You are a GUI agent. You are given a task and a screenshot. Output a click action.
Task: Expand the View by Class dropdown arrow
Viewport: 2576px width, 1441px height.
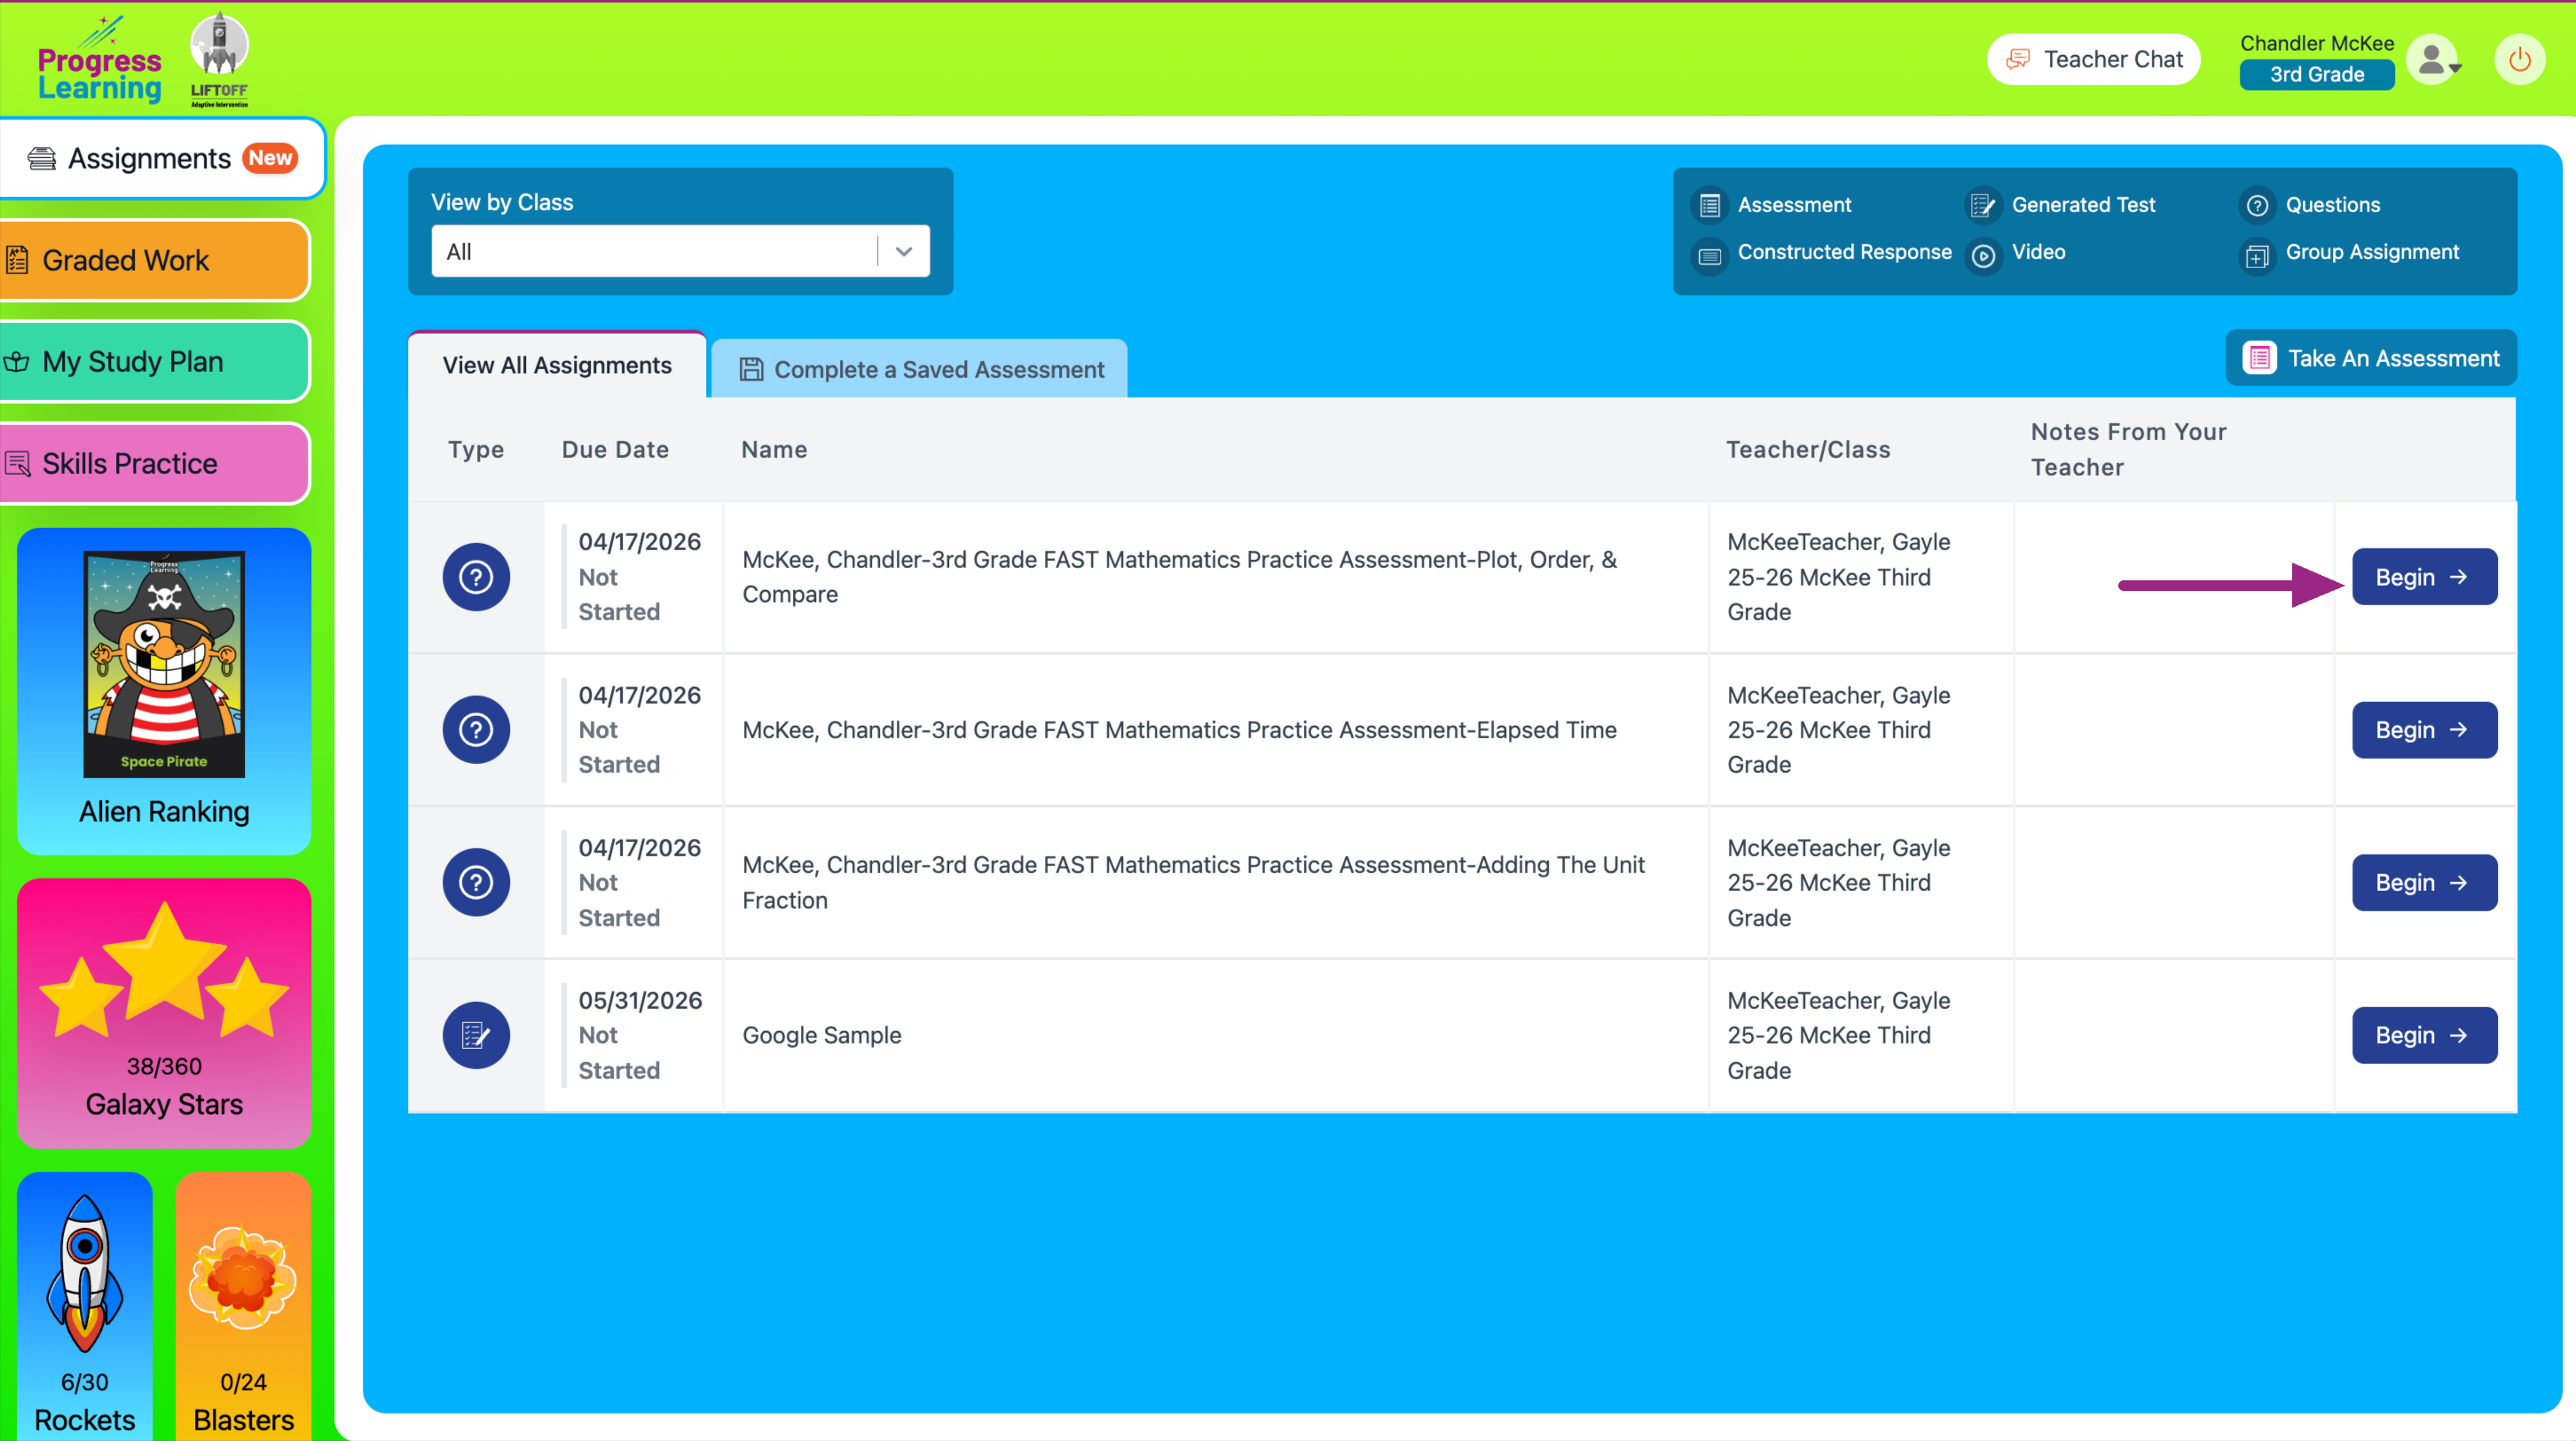(904, 252)
